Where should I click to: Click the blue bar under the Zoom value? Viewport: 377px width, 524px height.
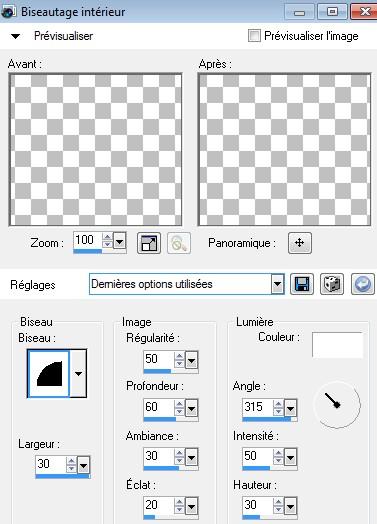(88, 251)
